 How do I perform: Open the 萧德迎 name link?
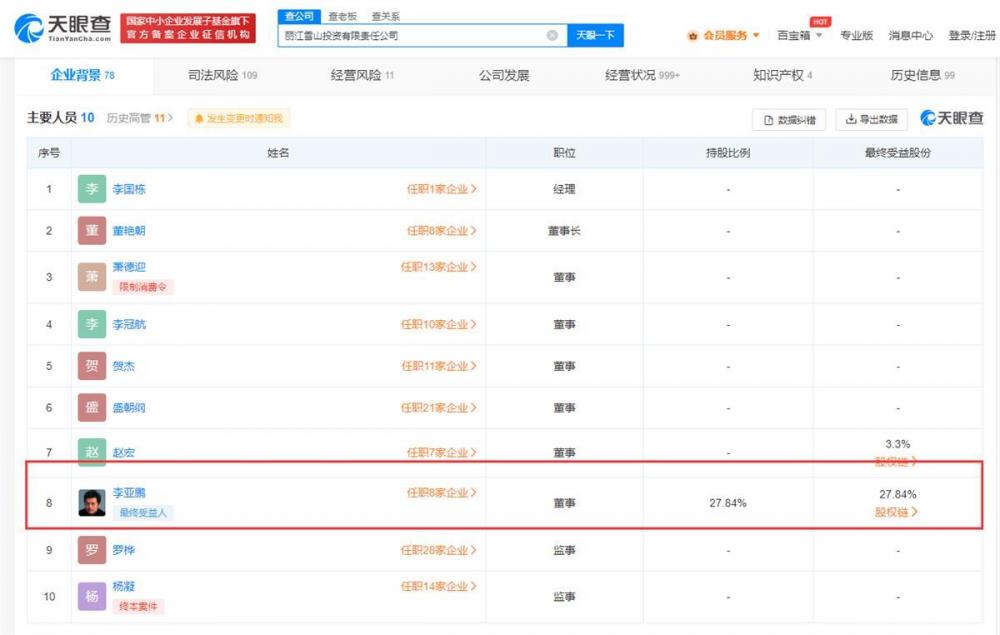click(129, 267)
